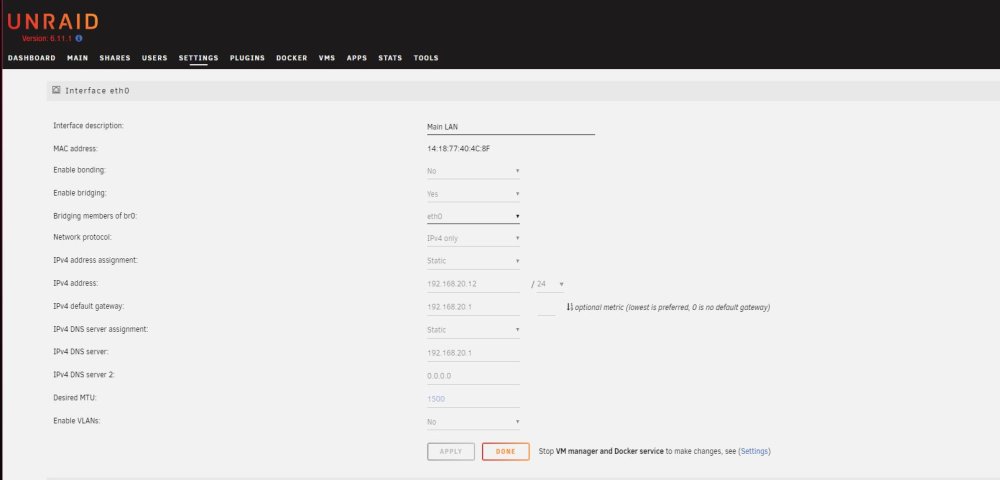Image resolution: width=1000 pixels, height=480 pixels.
Task: Open the Users page
Action: point(154,58)
